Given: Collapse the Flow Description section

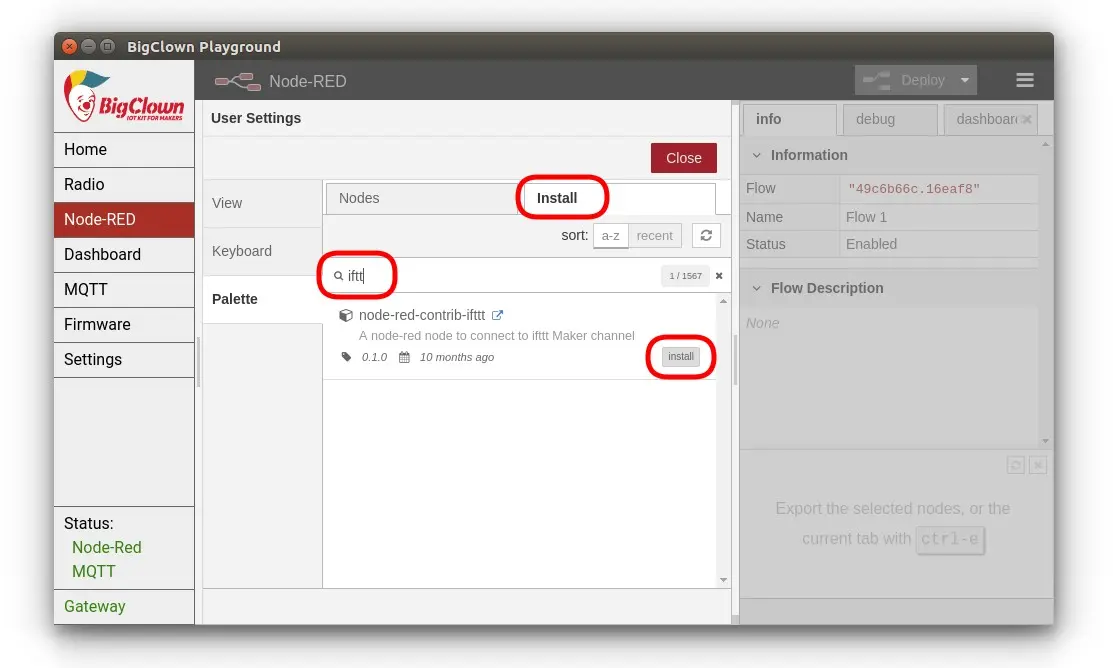Looking at the screenshot, I should click(757, 288).
